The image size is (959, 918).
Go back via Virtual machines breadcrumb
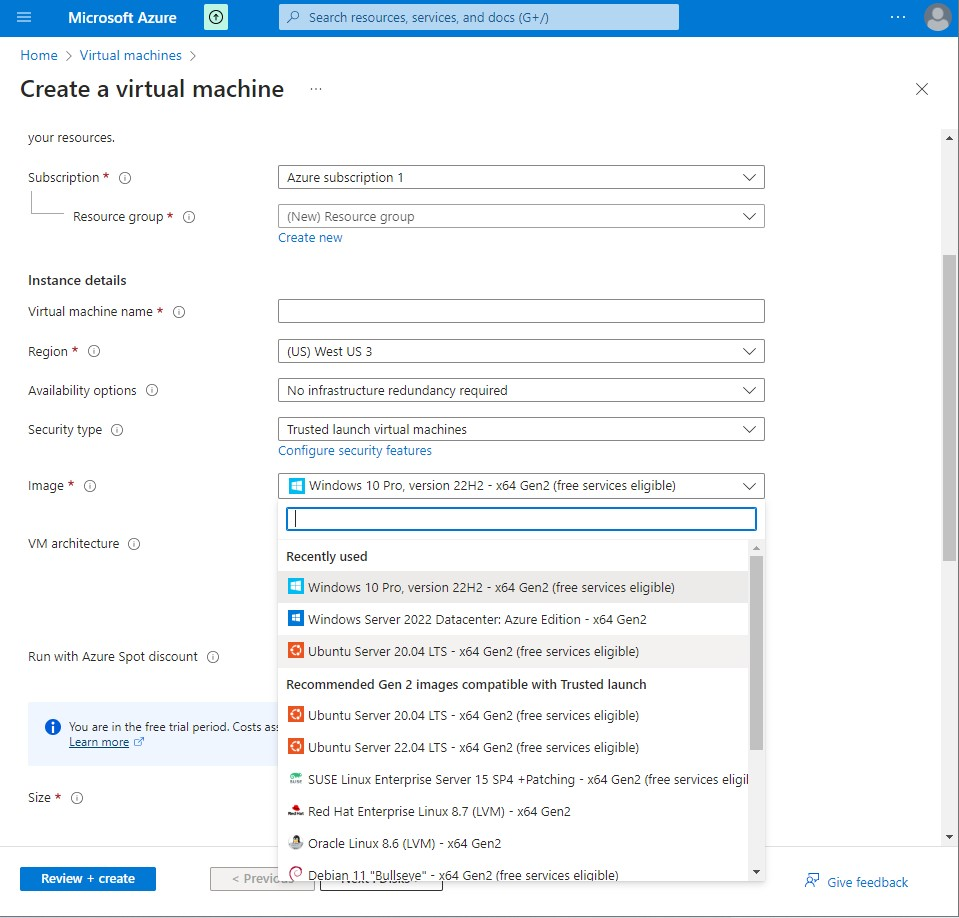coord(130,55)
